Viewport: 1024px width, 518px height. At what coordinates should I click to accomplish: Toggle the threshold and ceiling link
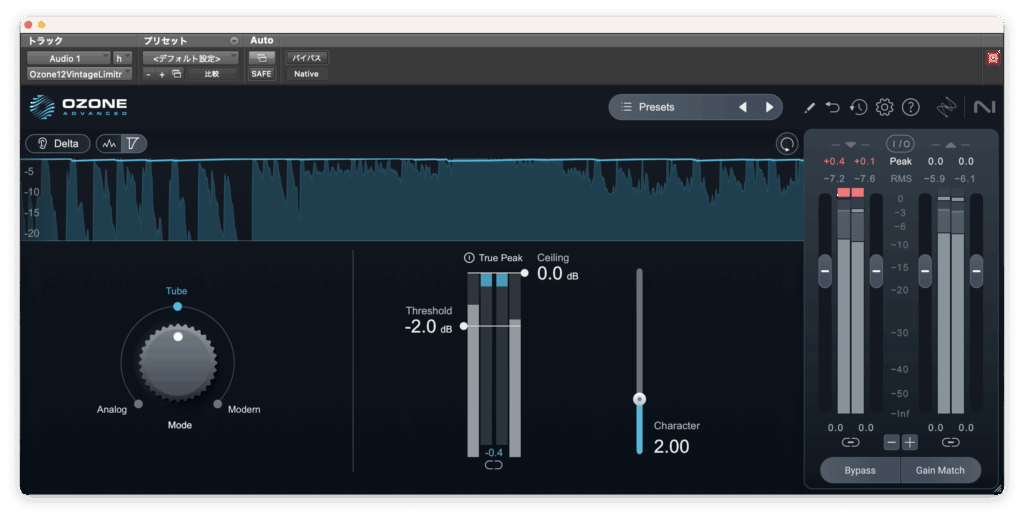pos(493,465)
